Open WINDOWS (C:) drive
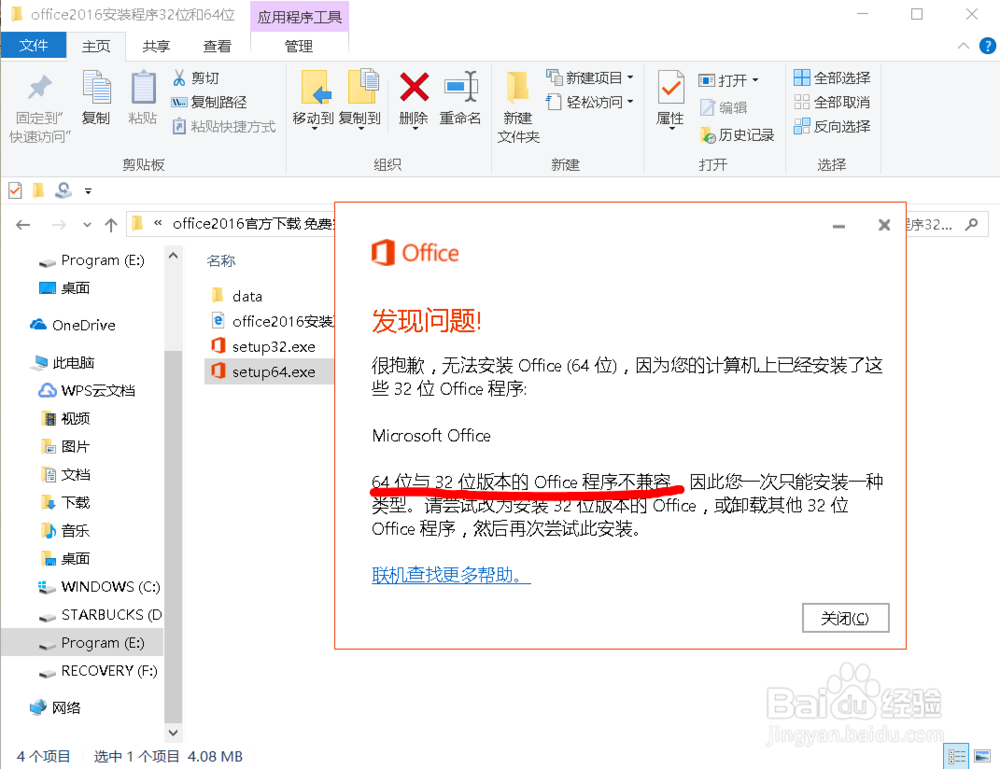This screenshot has width=1000, height=769. point(99,587)
